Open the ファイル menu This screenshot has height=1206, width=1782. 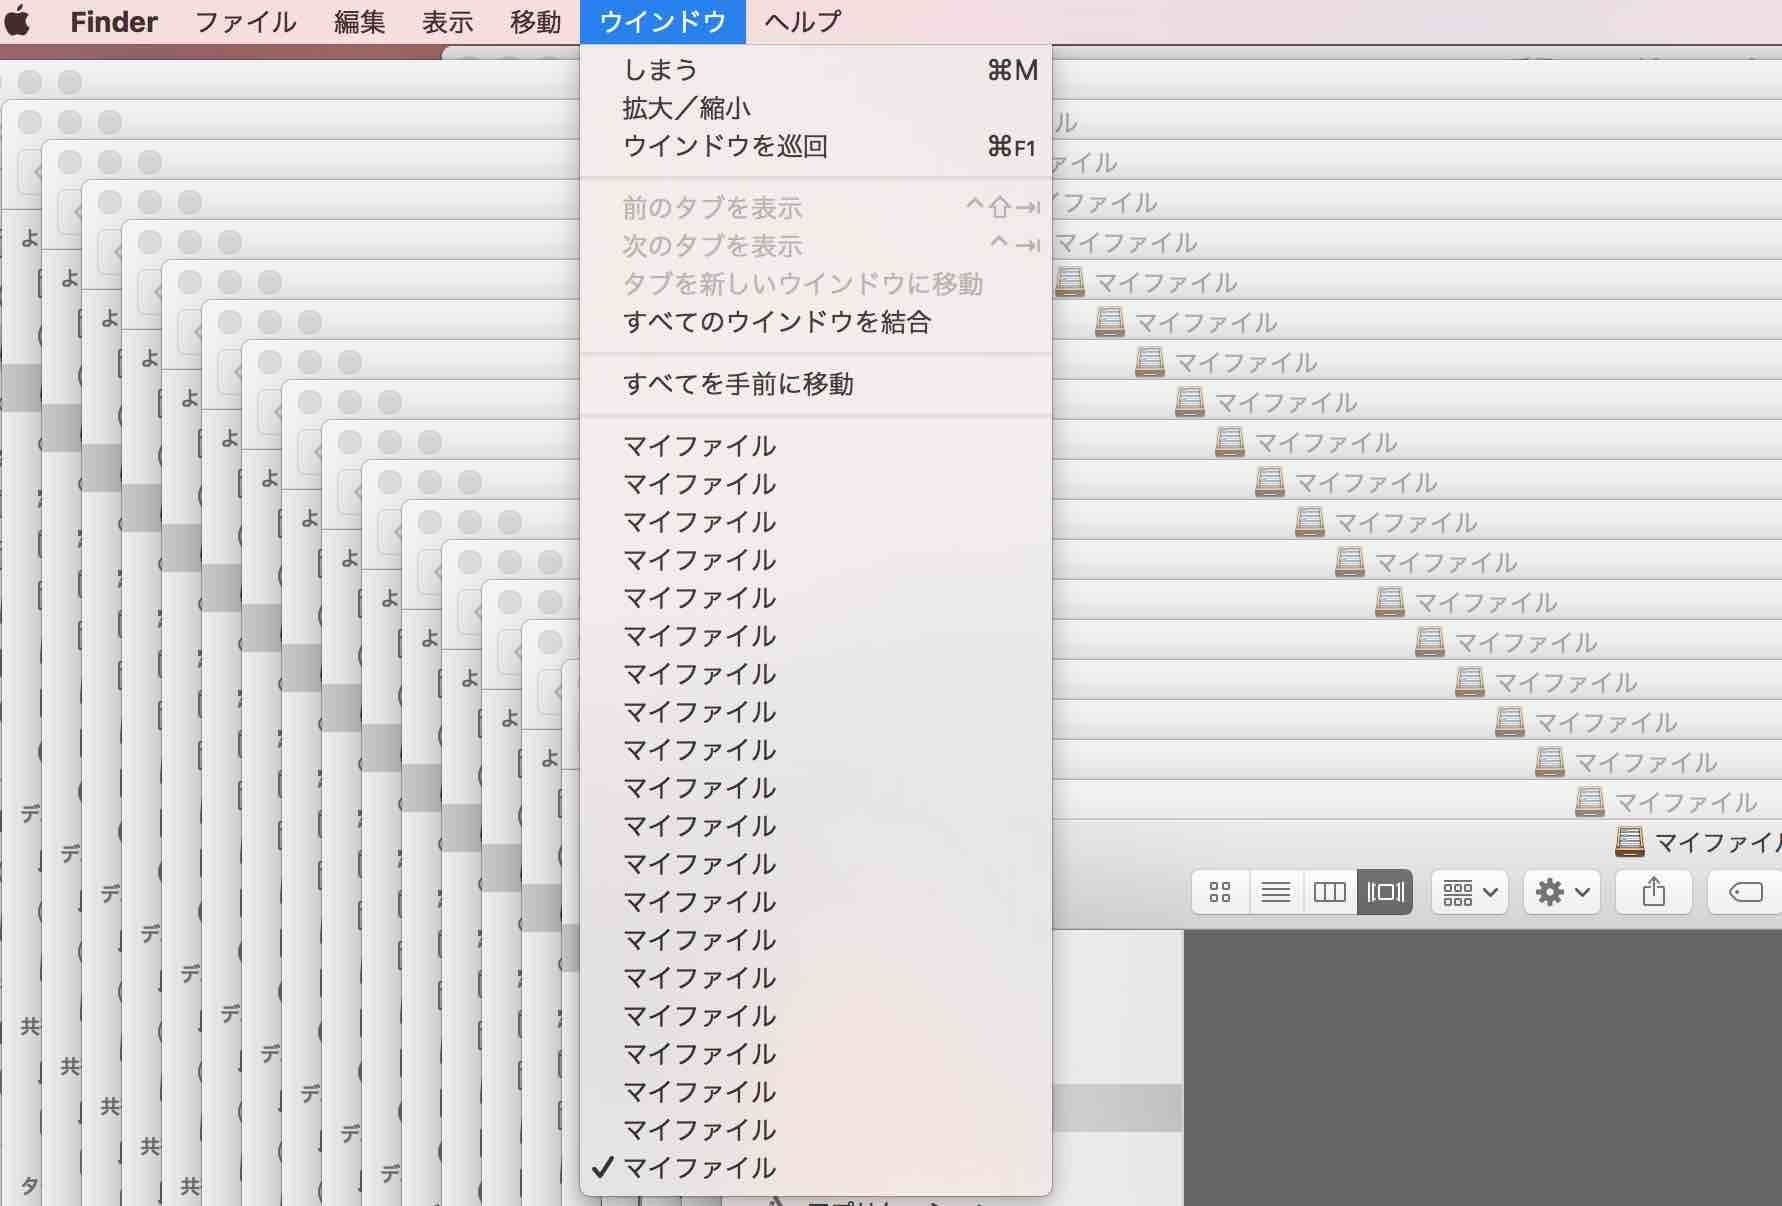tap(245, 21)
